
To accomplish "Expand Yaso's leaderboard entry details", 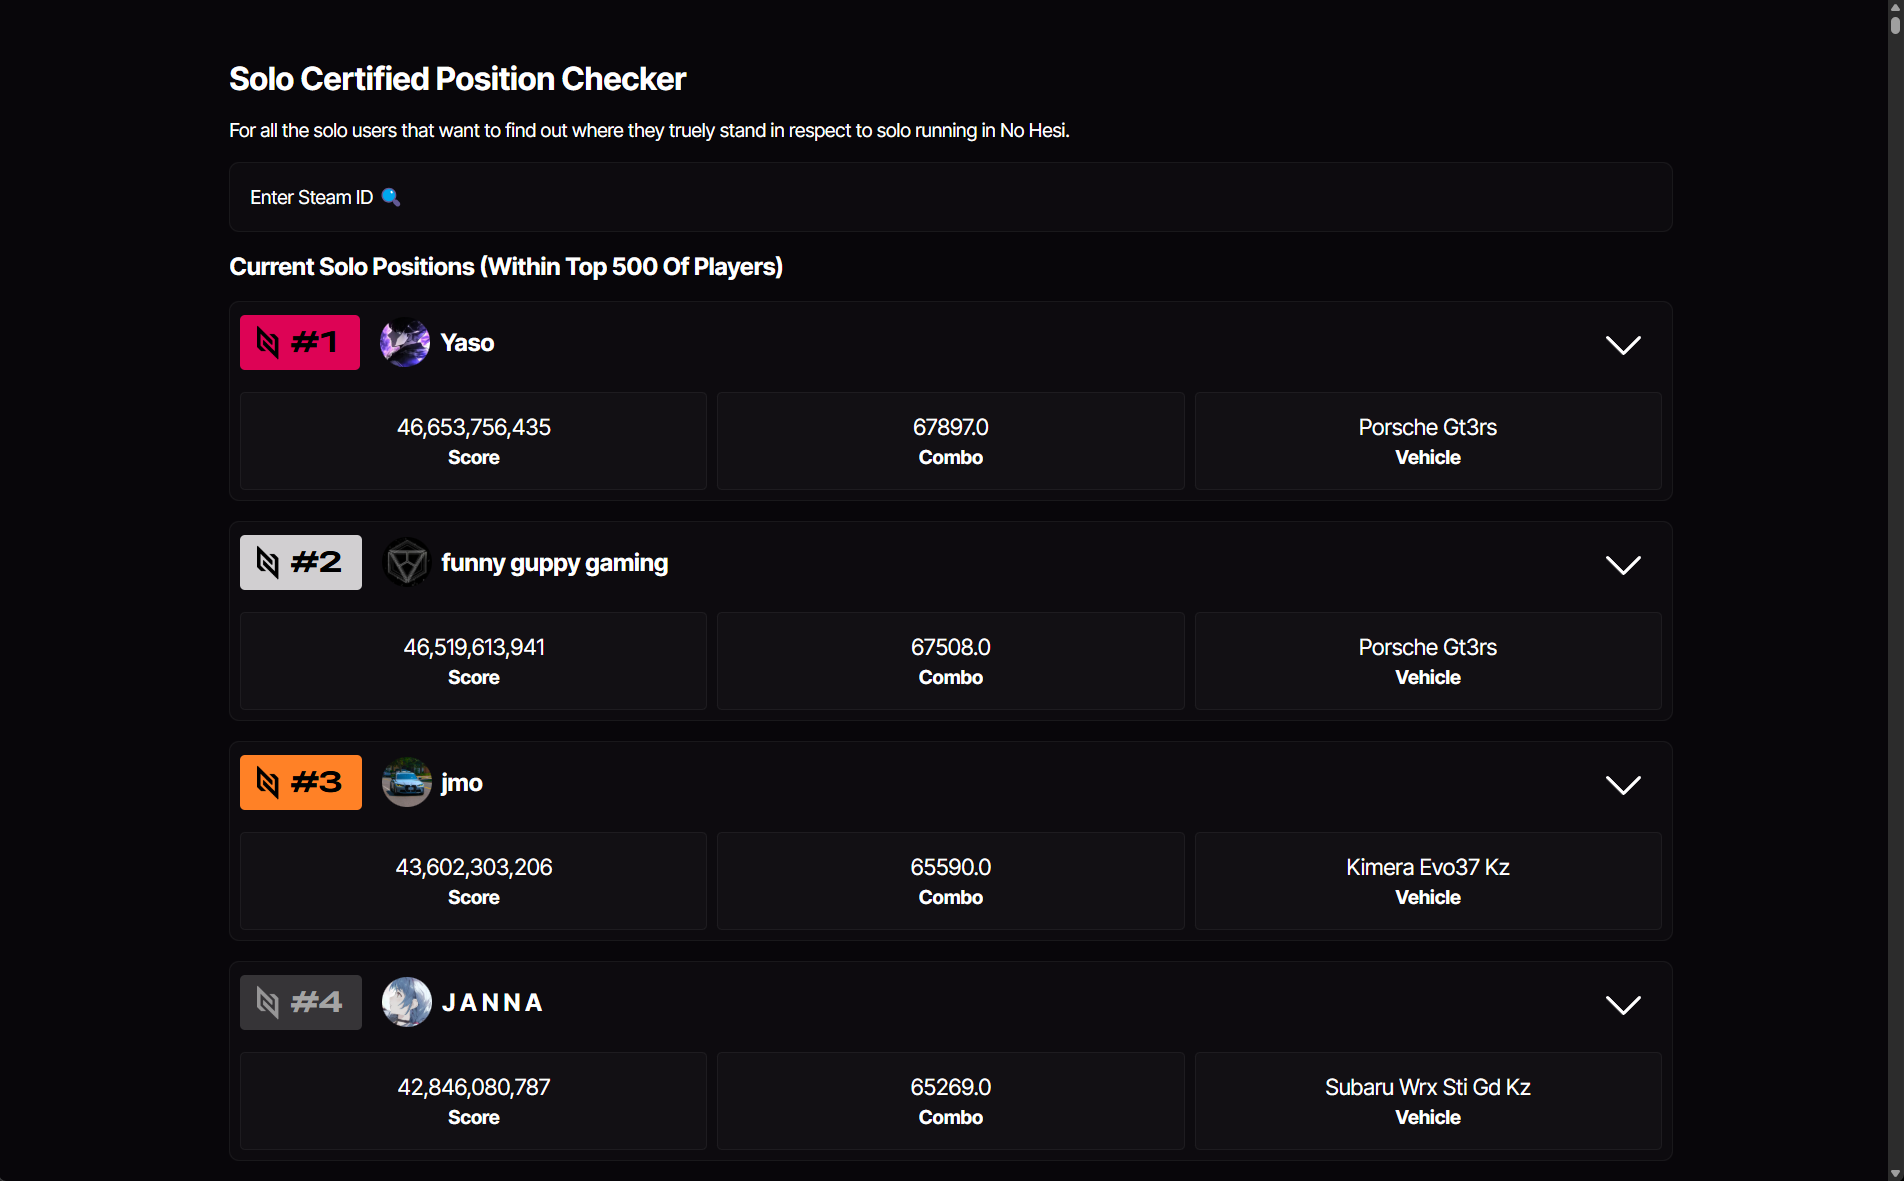I will 1622,345.
